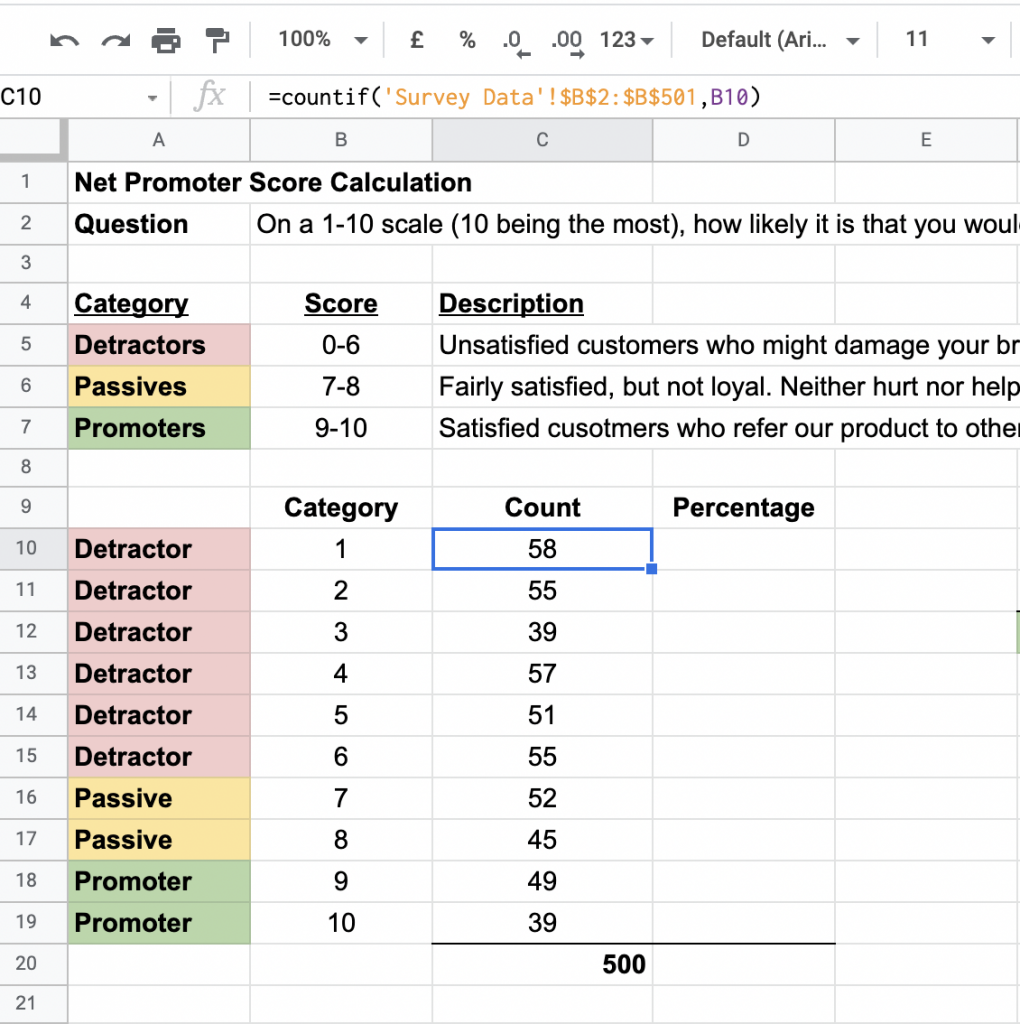Open the zoom level dropdown
The height and width of the screenshot is (1024, 1020).
[x=319, y=40]
